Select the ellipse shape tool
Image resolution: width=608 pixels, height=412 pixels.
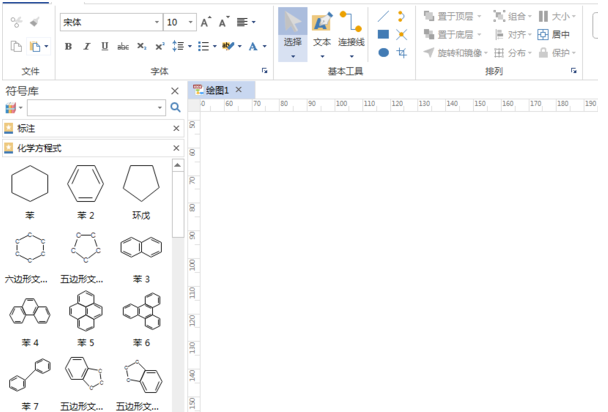coord(383,52)
